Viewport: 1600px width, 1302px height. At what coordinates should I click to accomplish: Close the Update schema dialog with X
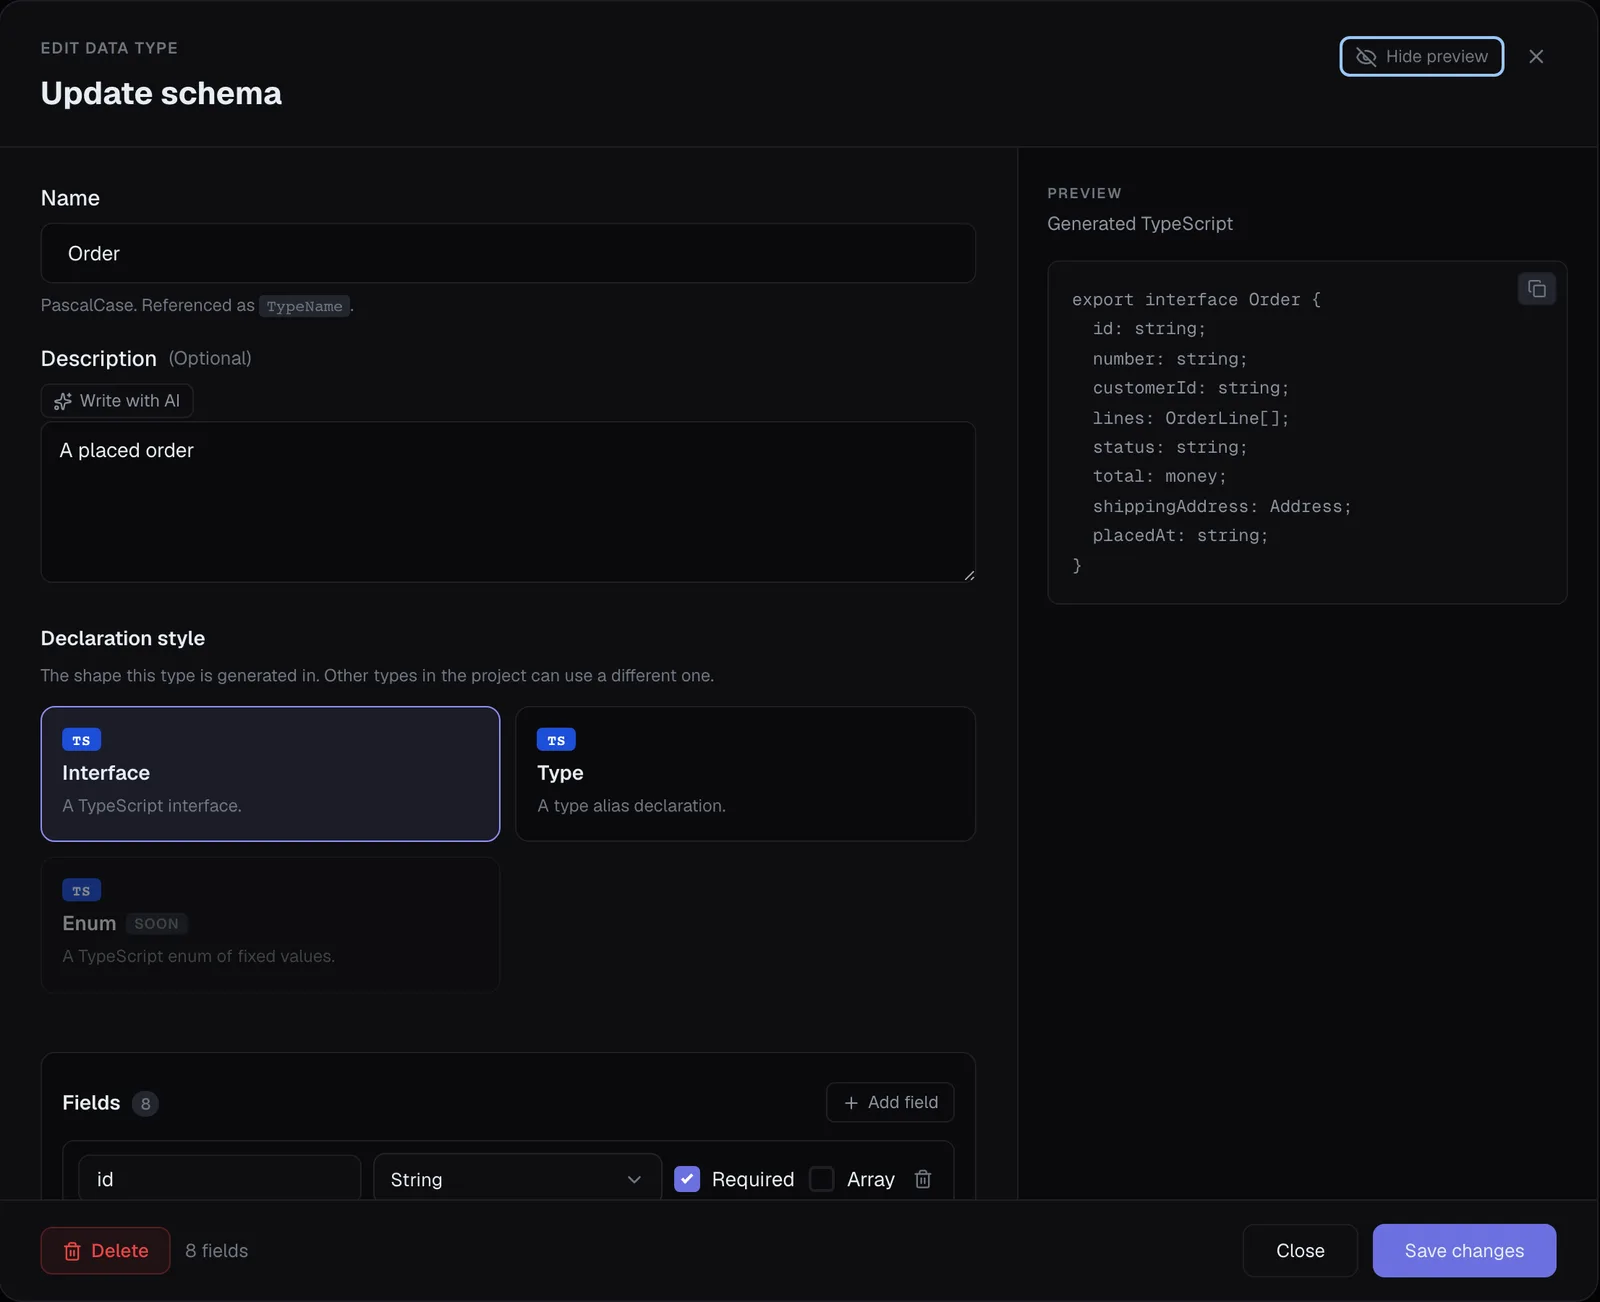tap(1536, 57)
